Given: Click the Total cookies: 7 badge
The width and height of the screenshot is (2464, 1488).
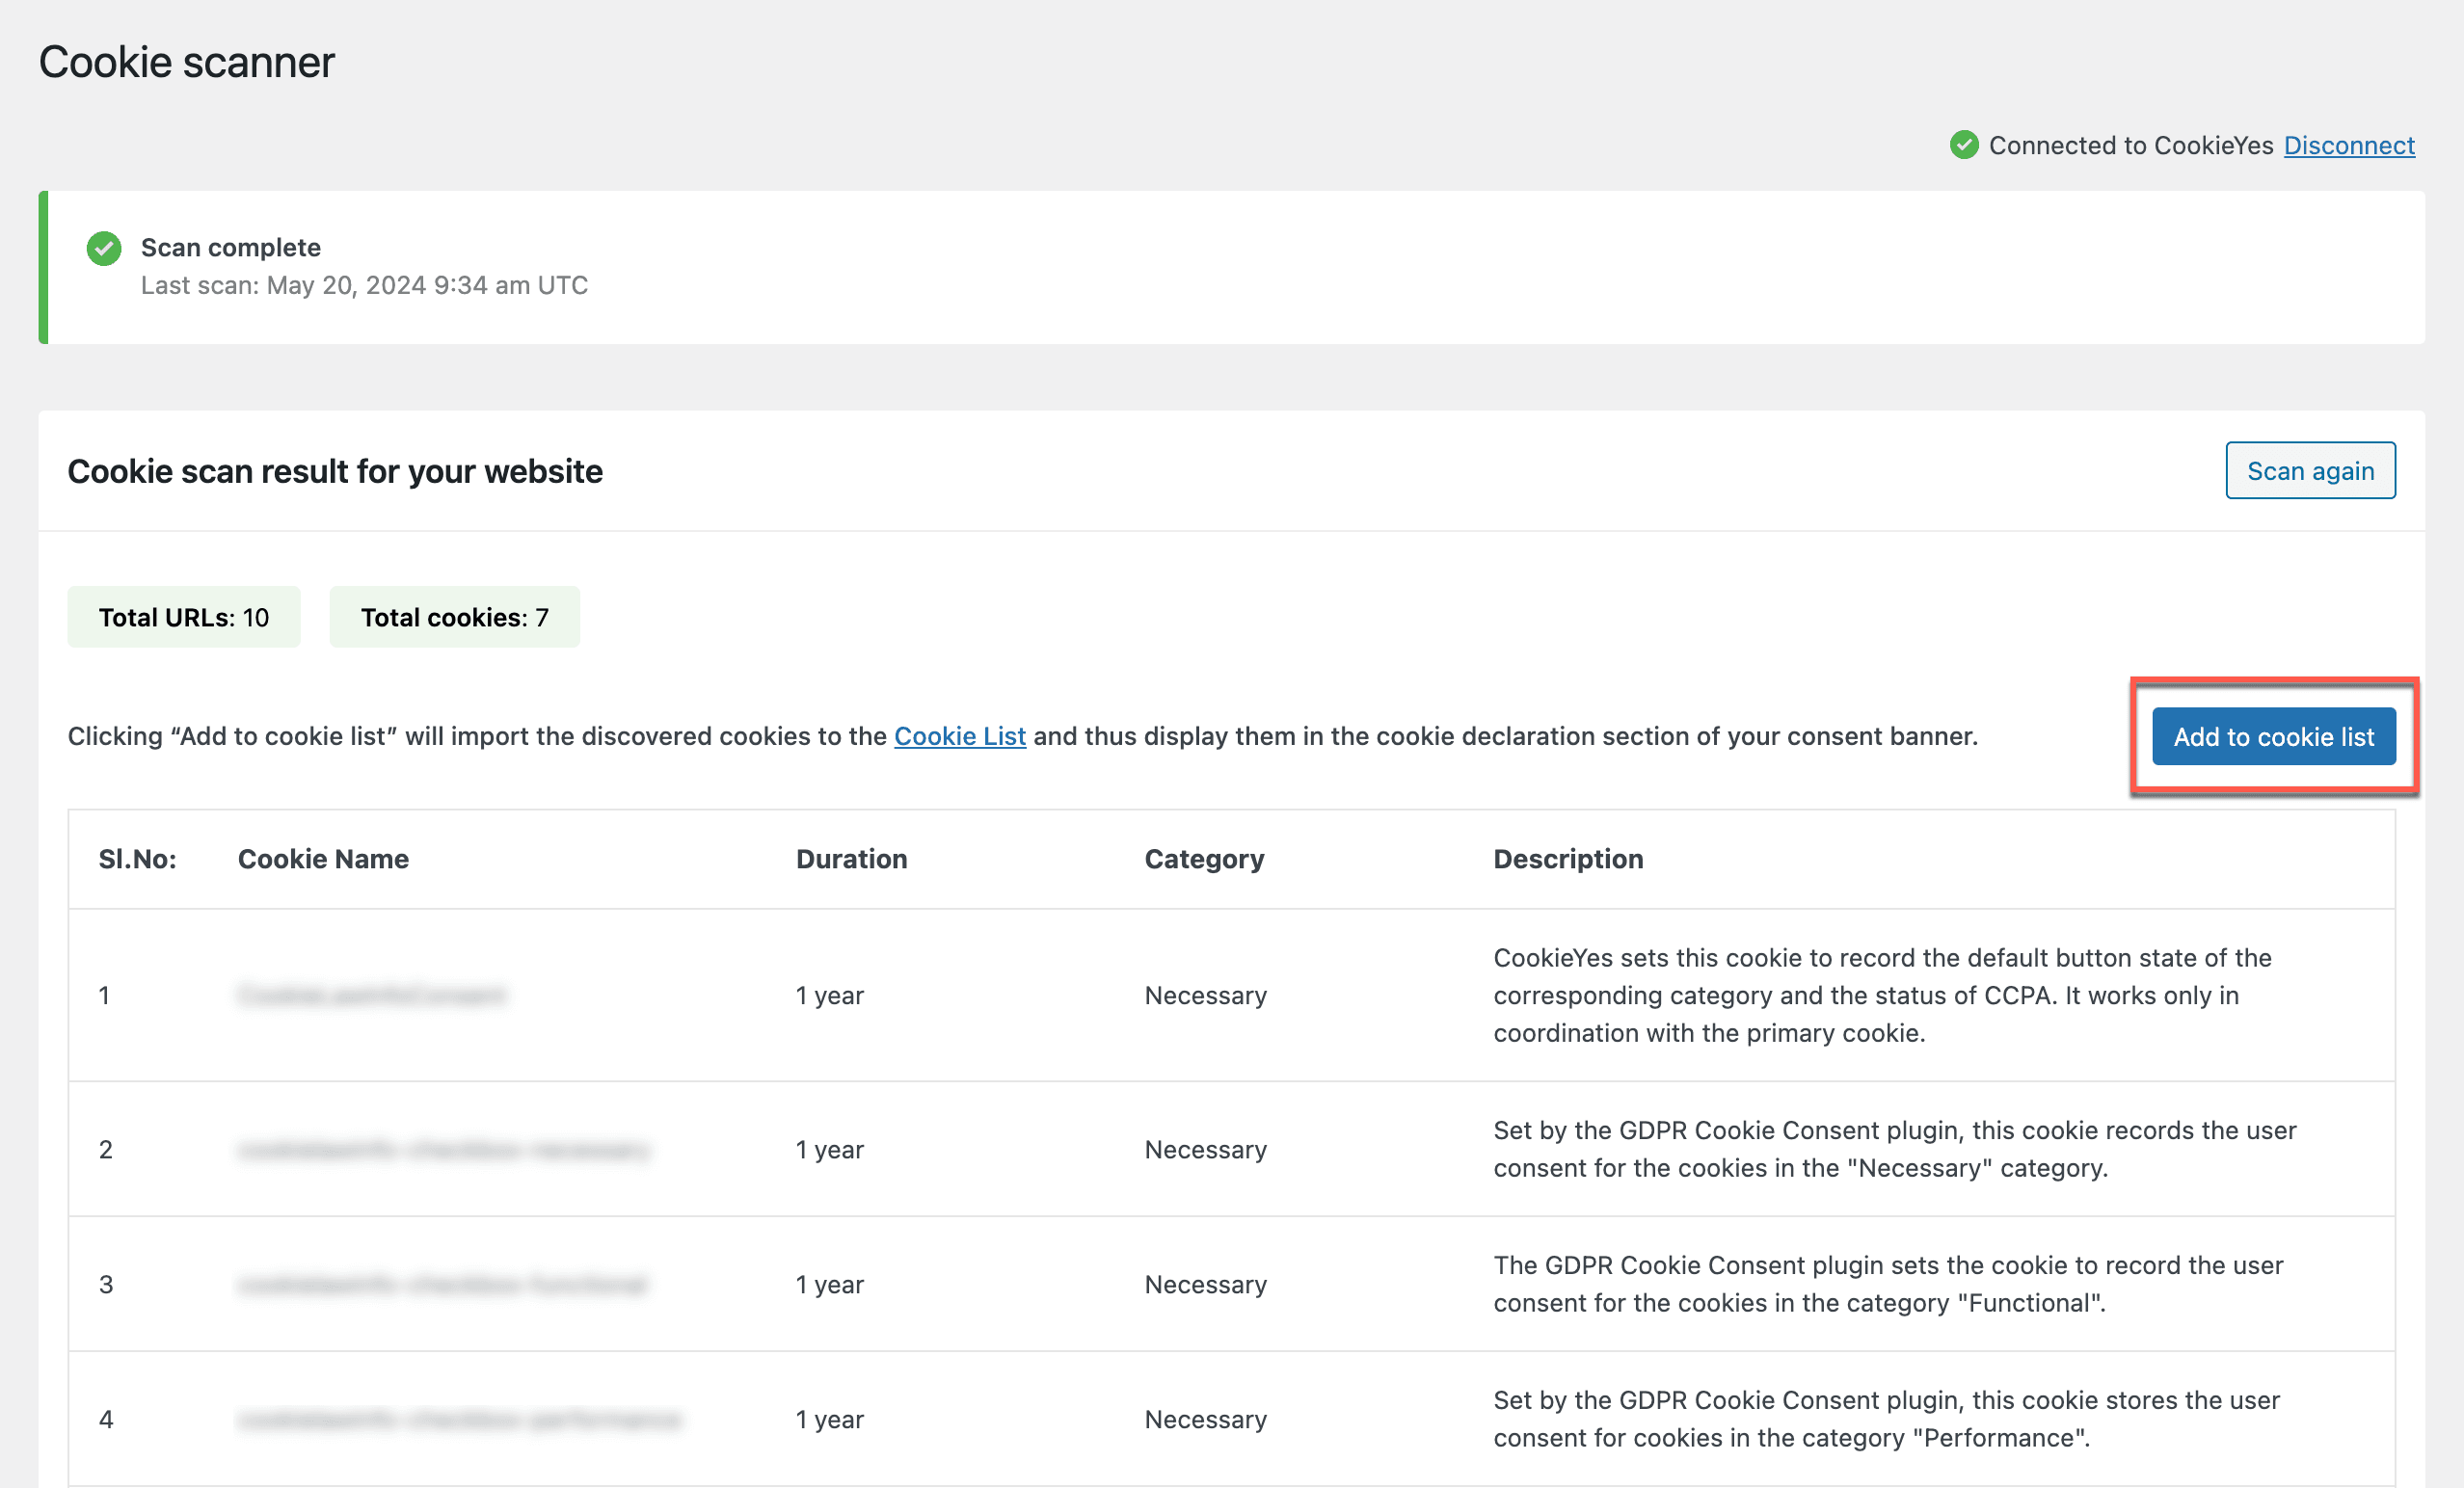Looking at the screenshot, I should pos(454,617).
